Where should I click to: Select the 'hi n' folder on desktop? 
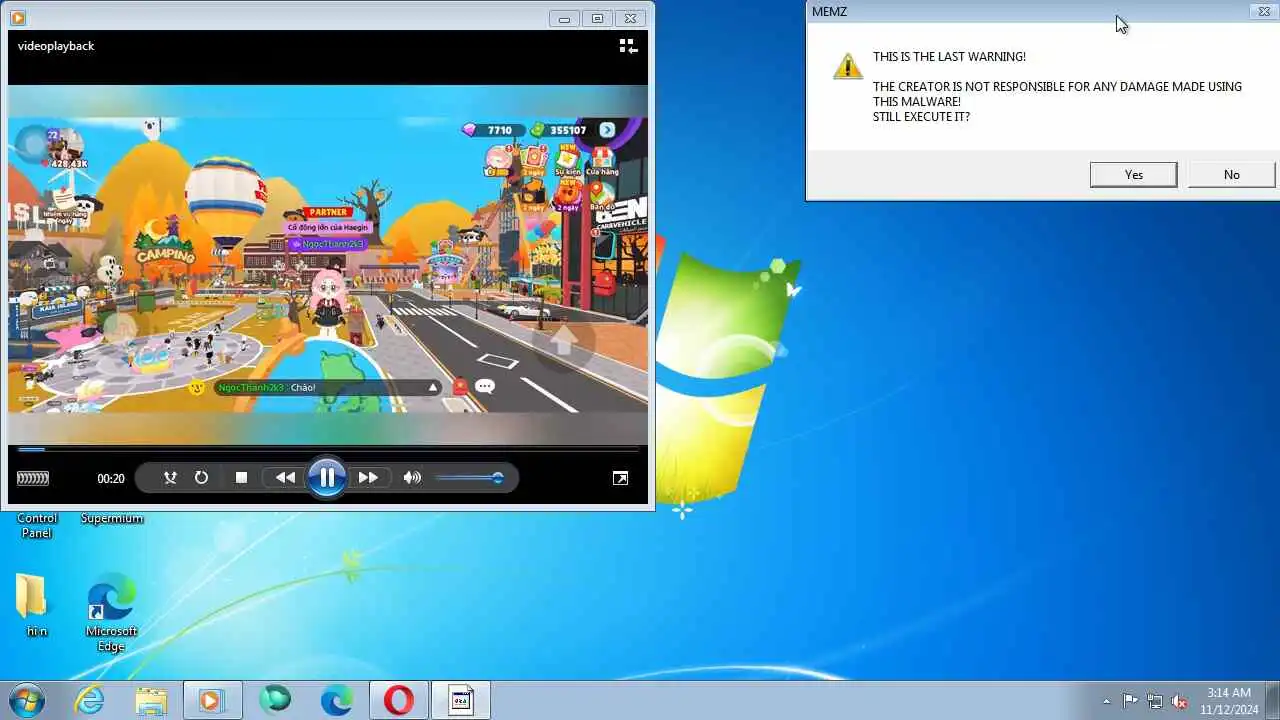click(36, 604)
